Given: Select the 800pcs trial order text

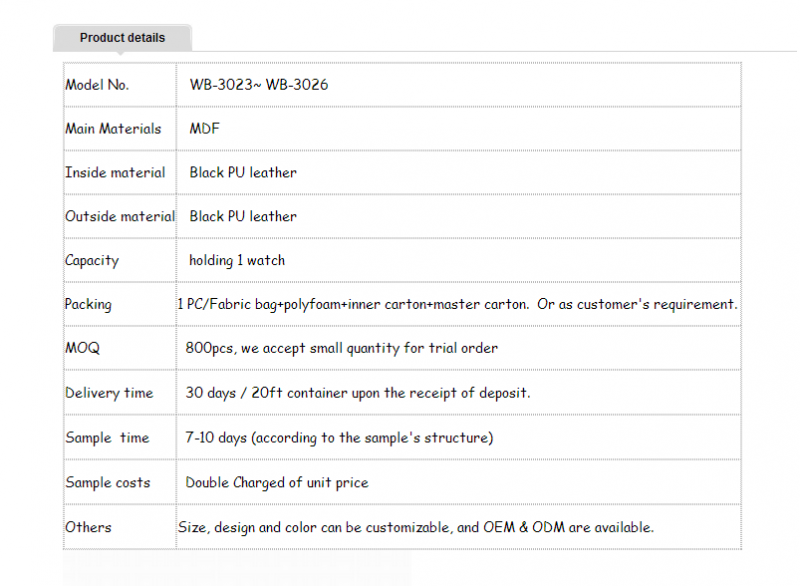Looking at the screenshot, I should pyautogui.click(x=341, y=348).
